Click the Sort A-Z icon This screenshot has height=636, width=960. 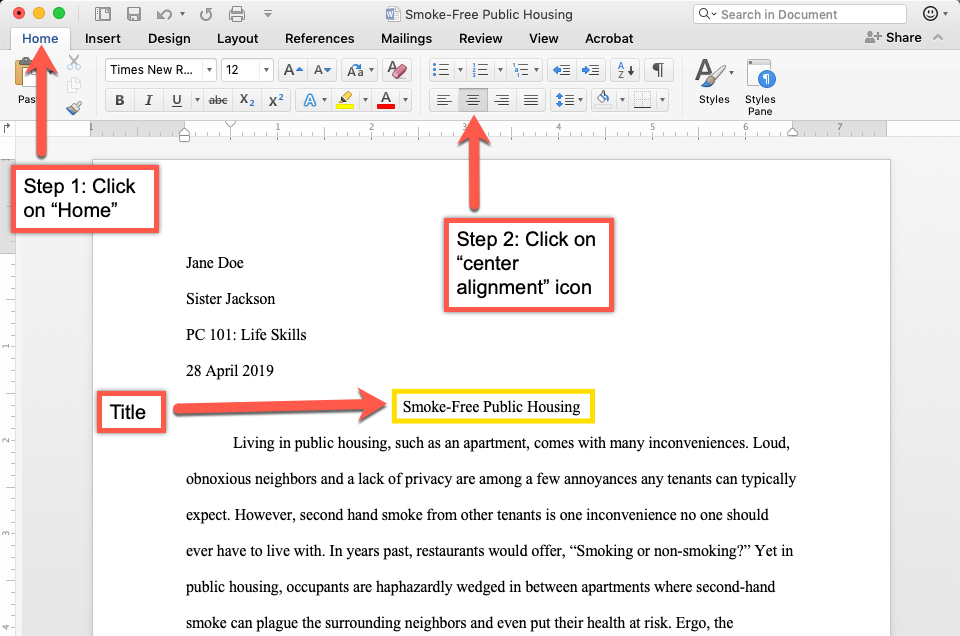[x=626, y=70]
